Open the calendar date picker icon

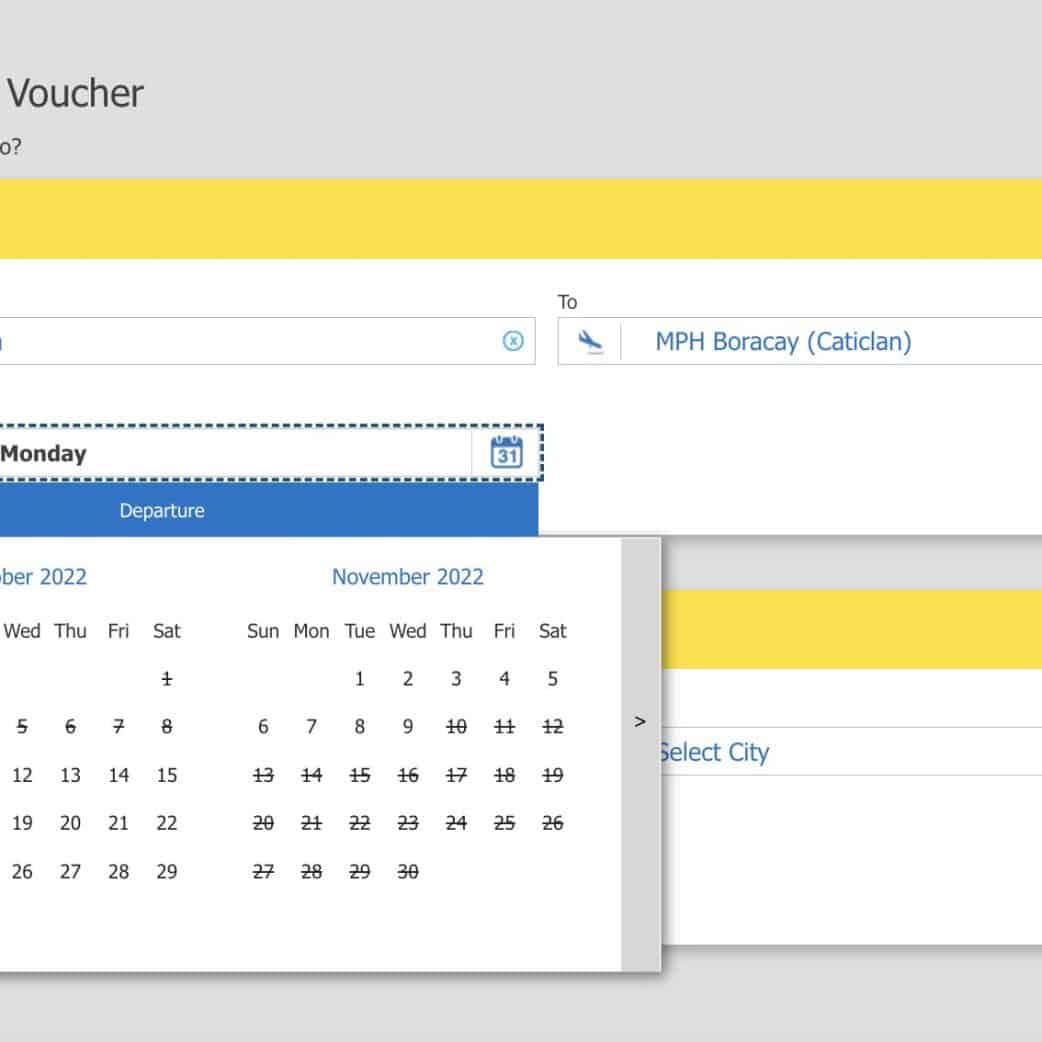[x=507, y=453]
